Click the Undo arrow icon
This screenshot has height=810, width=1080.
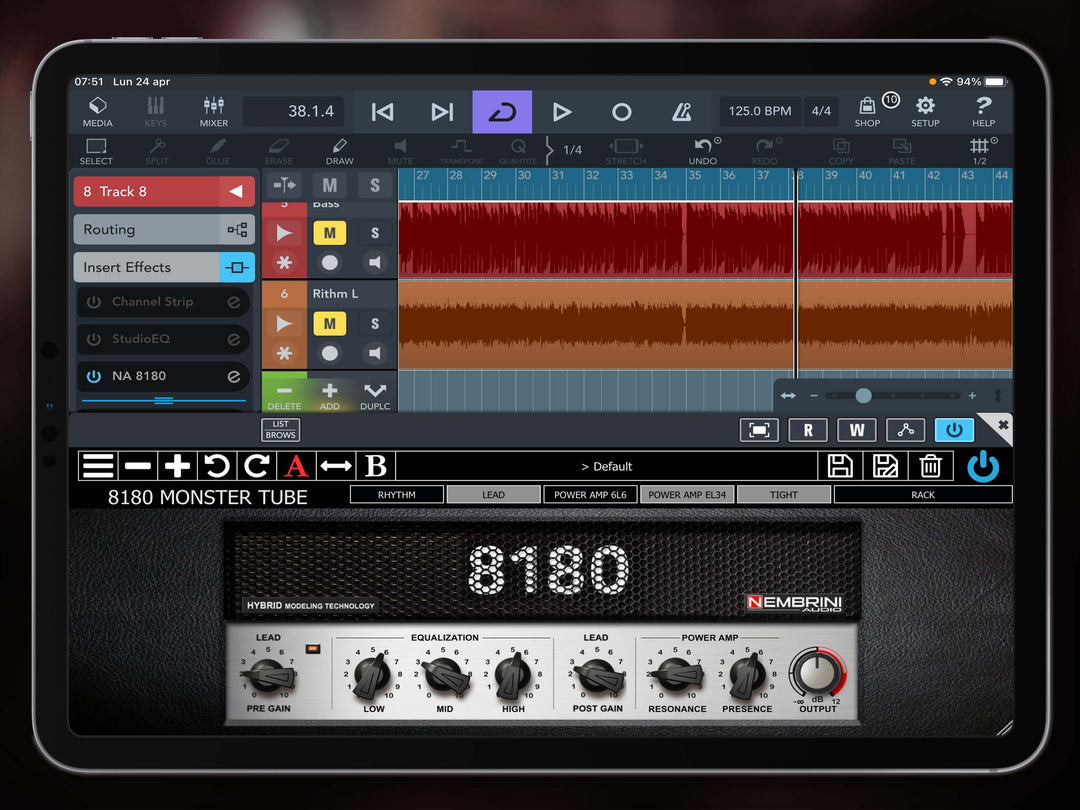703,151
